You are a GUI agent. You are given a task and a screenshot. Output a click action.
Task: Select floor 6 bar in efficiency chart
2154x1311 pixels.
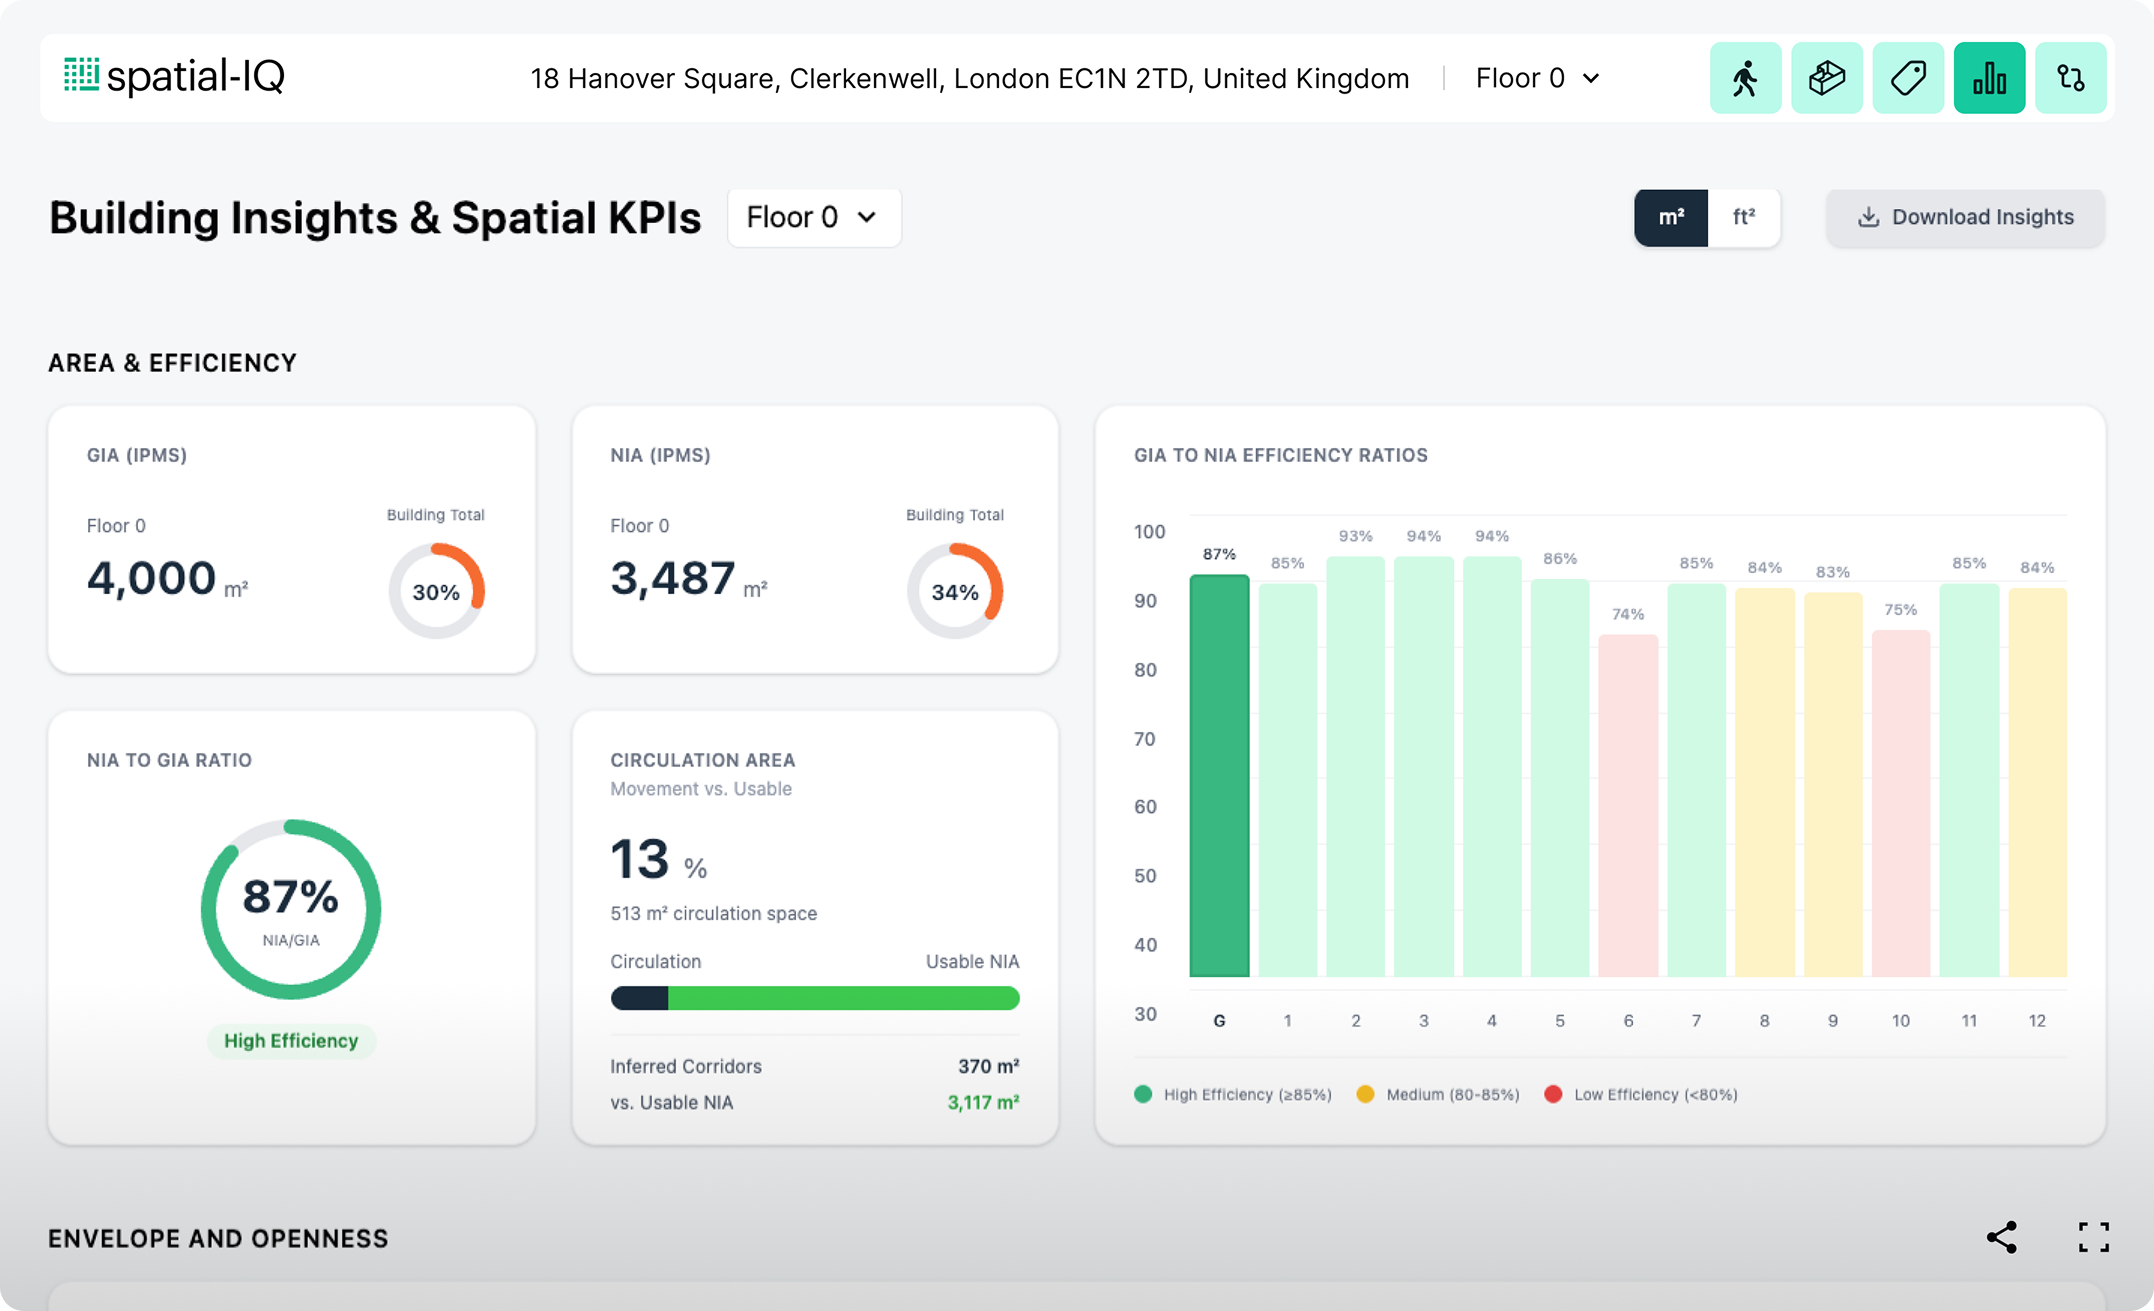point(1627,805)
